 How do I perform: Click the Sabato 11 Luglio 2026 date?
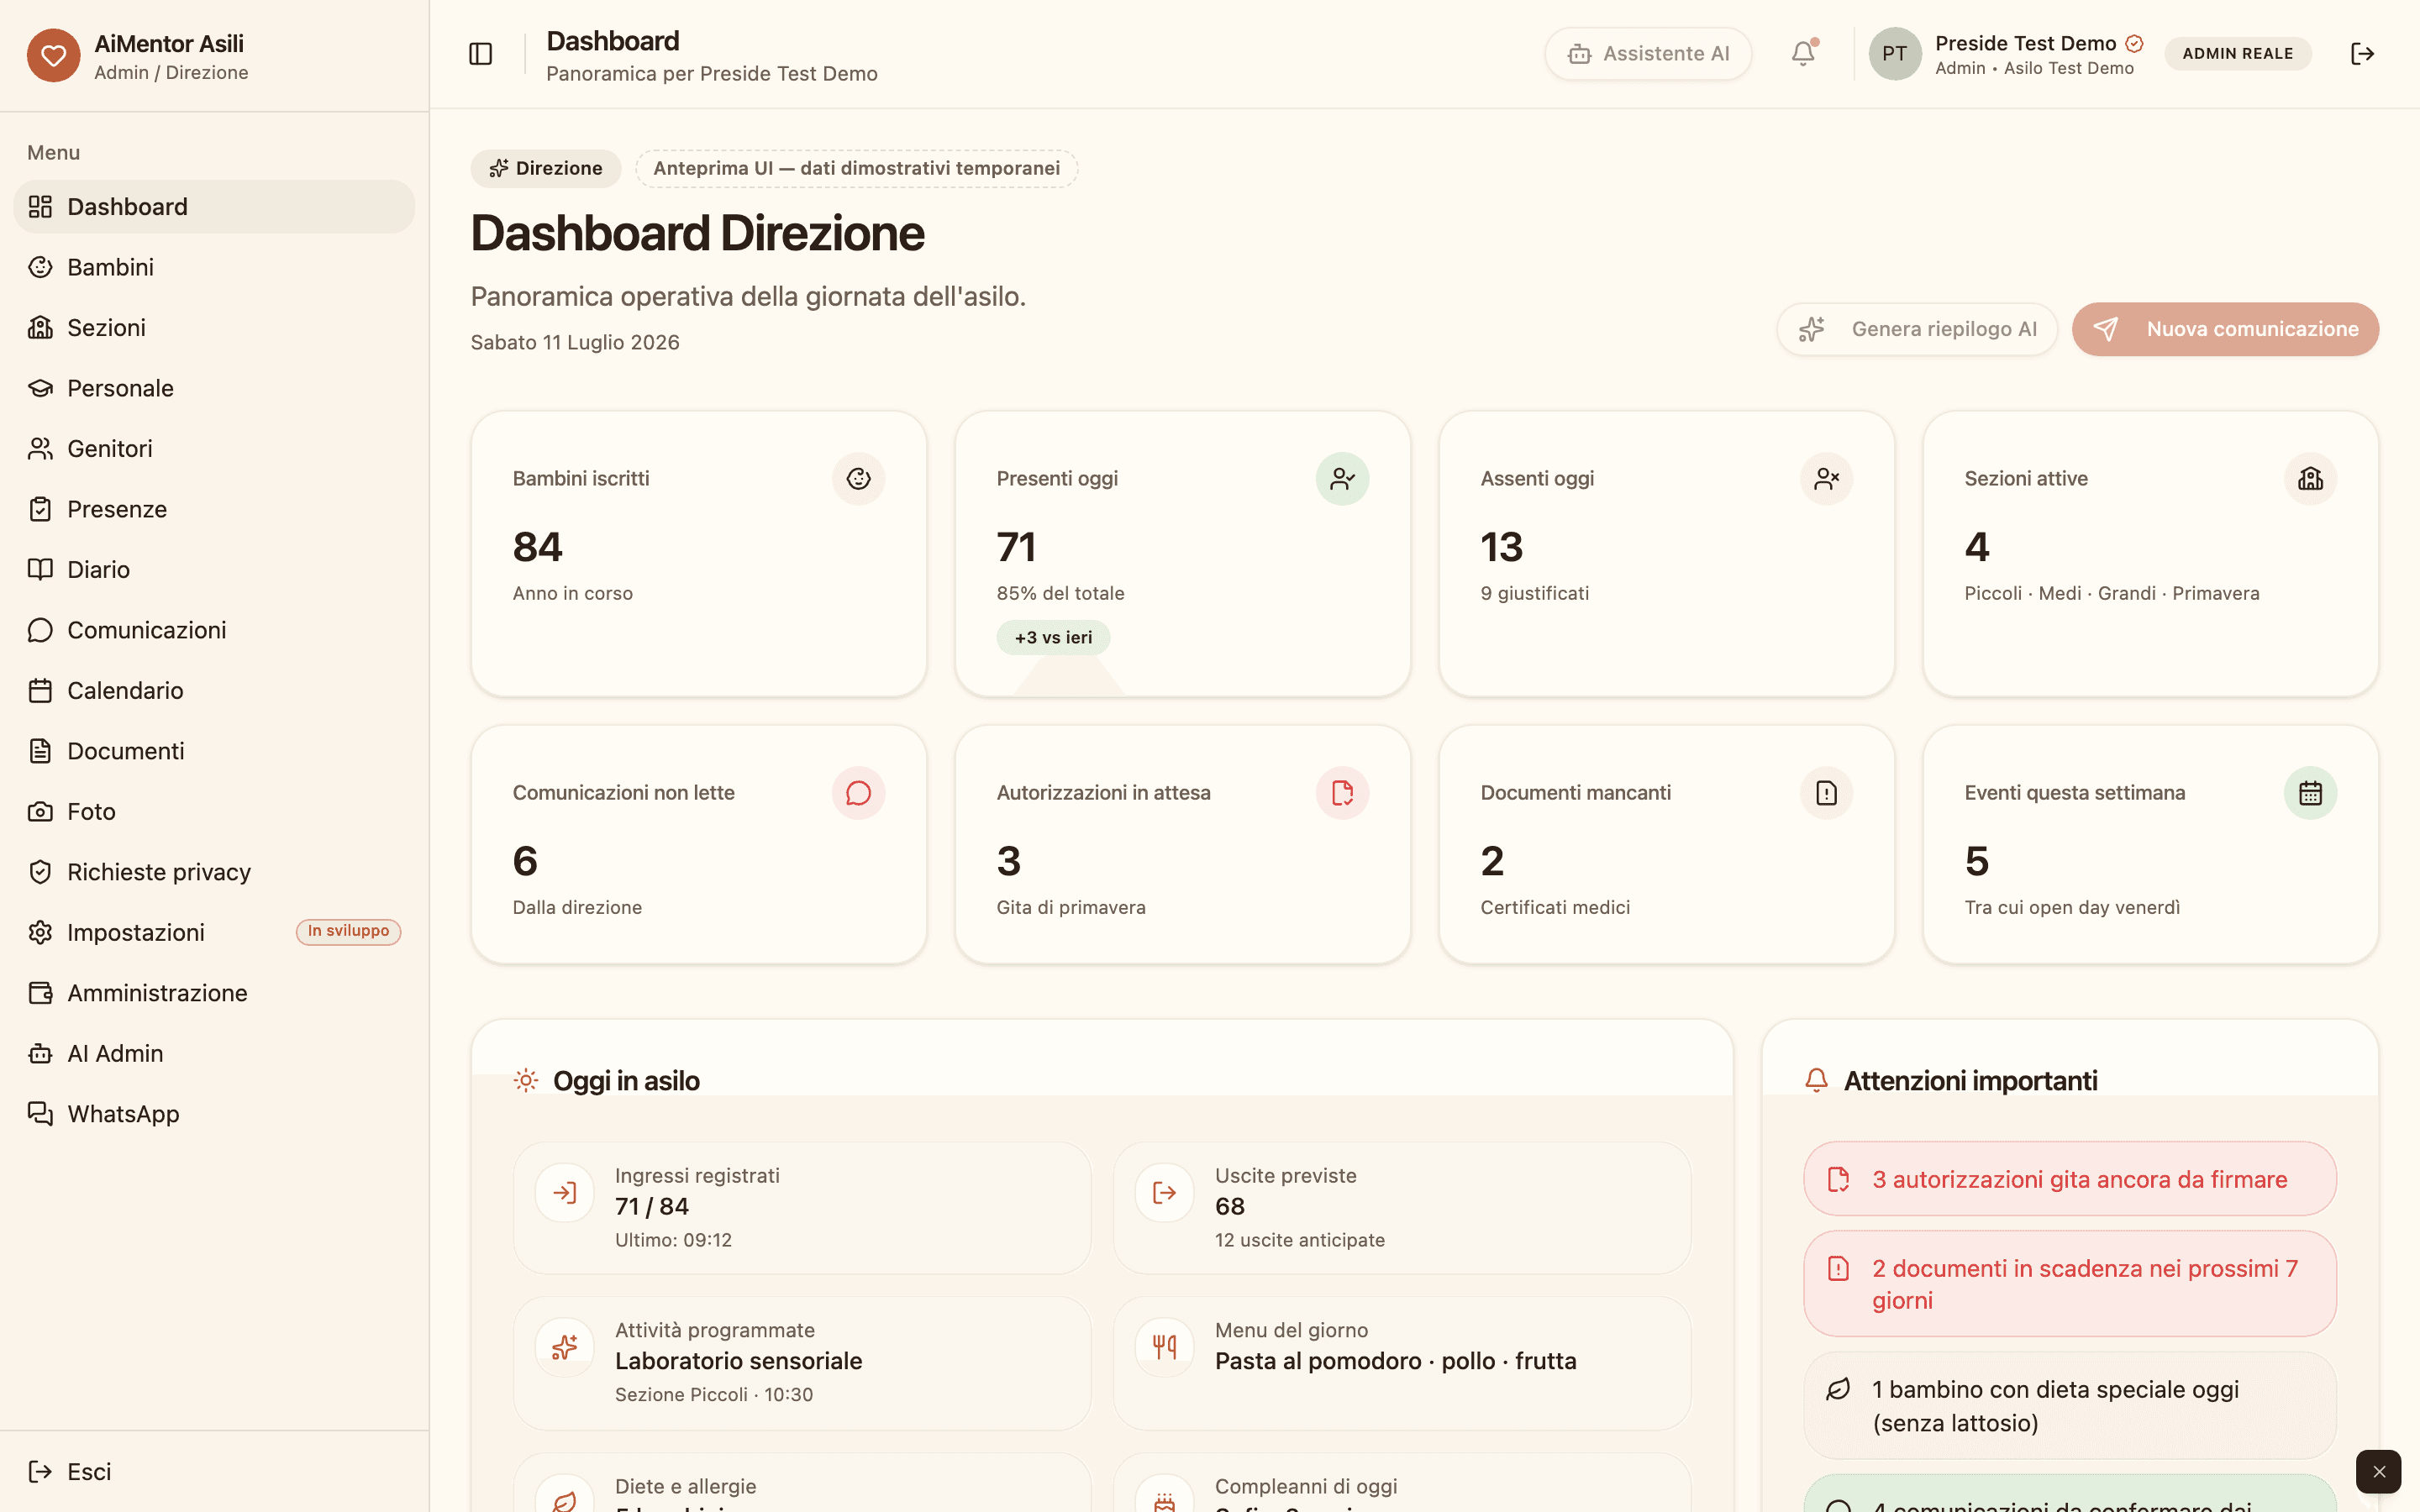(x=575, y=343)
